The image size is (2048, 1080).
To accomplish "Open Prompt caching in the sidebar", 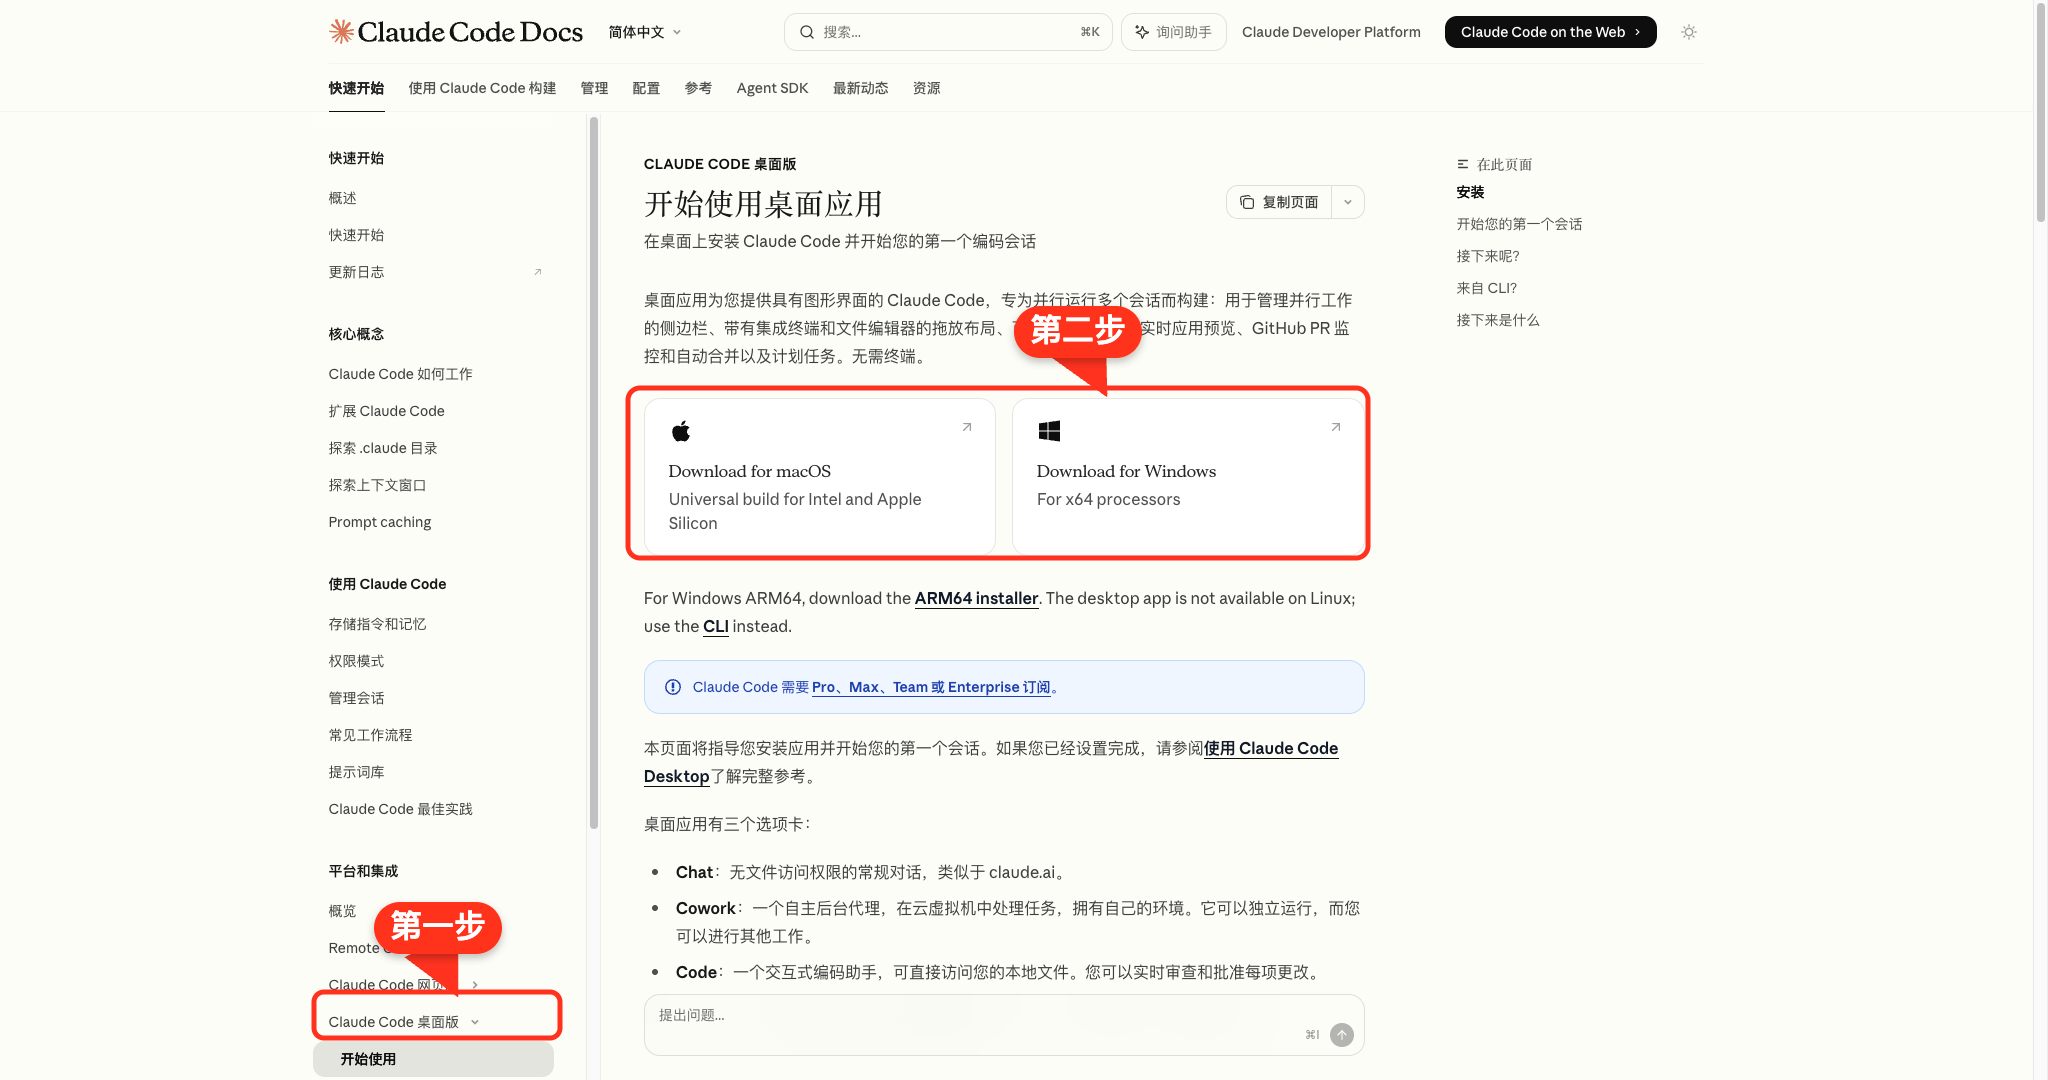I will (380, 522).
